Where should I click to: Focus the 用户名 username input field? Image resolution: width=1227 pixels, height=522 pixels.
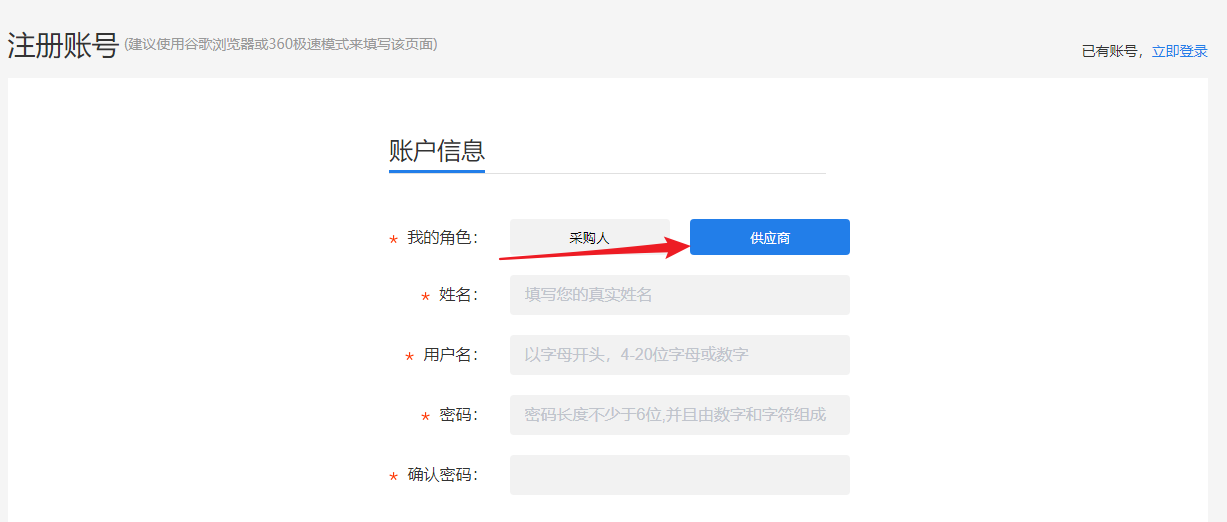point(679,355)
